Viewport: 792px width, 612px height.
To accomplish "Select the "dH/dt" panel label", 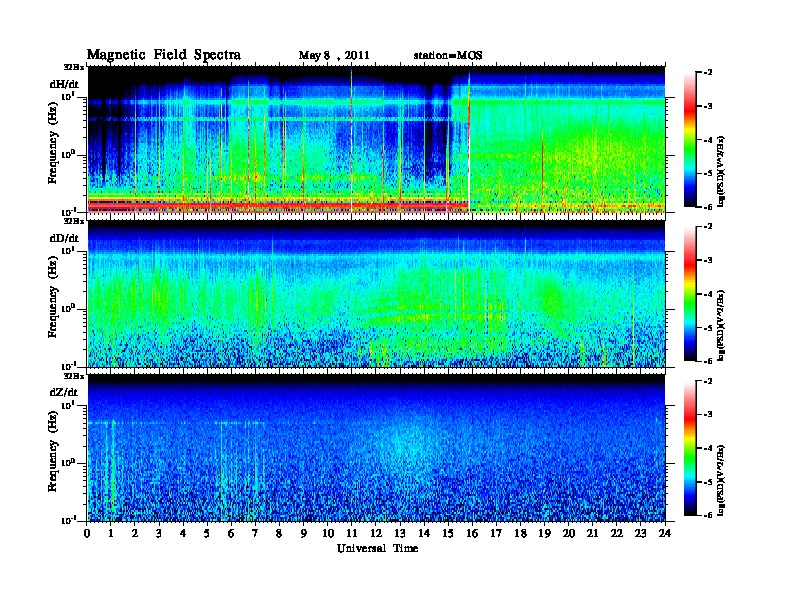I will tap(64, 84).
